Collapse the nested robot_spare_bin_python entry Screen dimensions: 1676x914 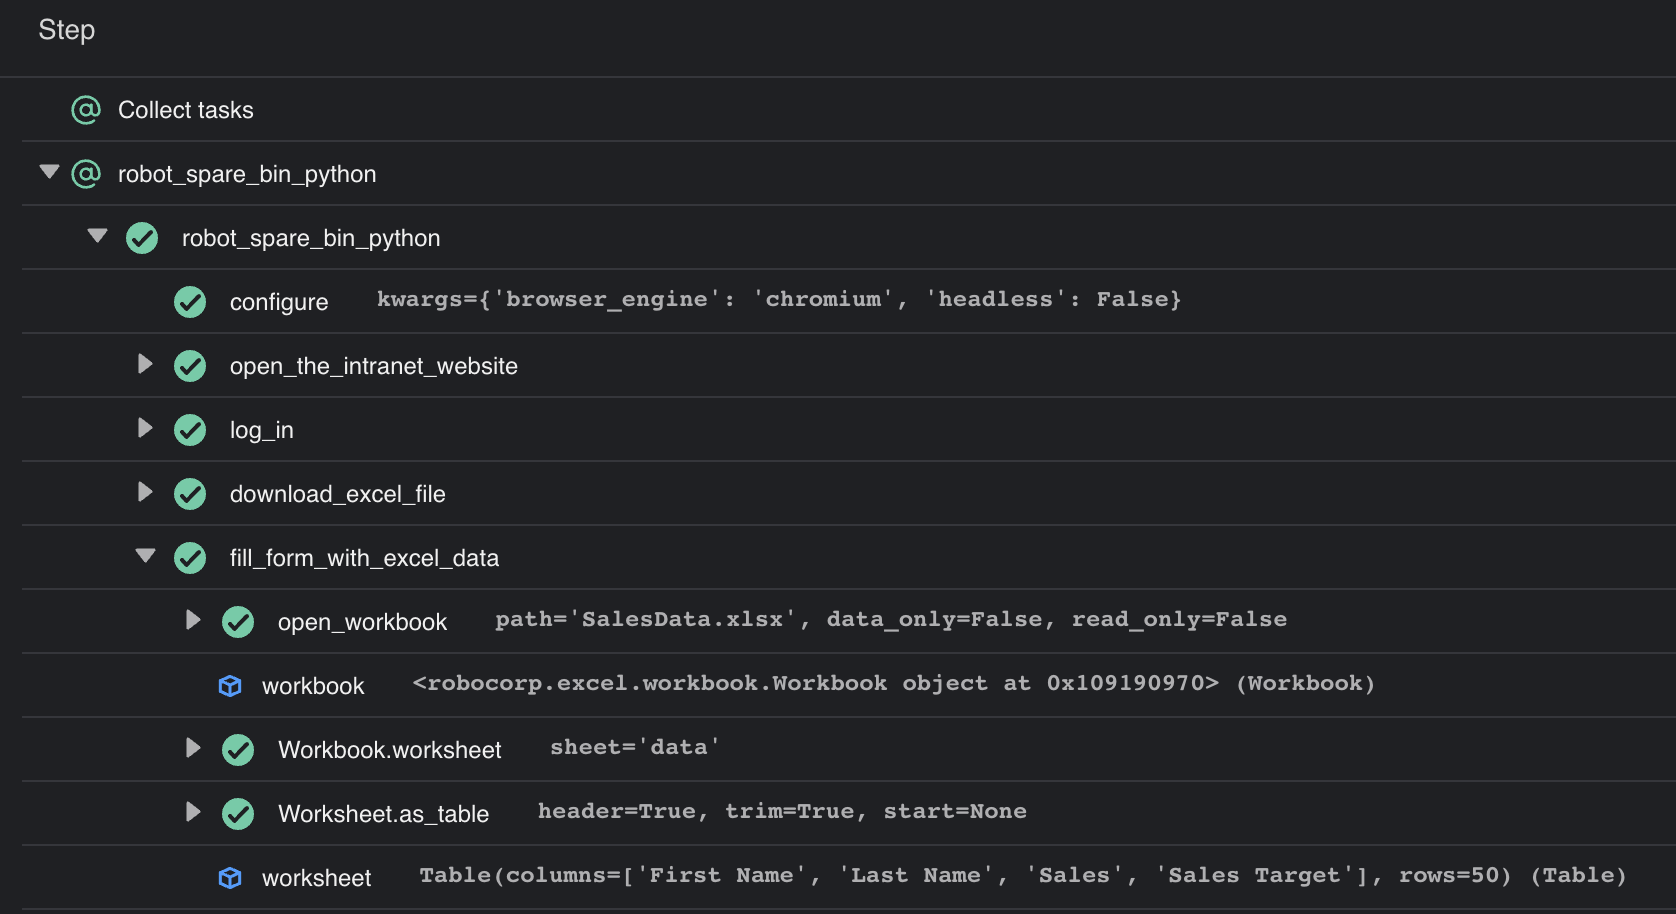(x=97, y=236)
